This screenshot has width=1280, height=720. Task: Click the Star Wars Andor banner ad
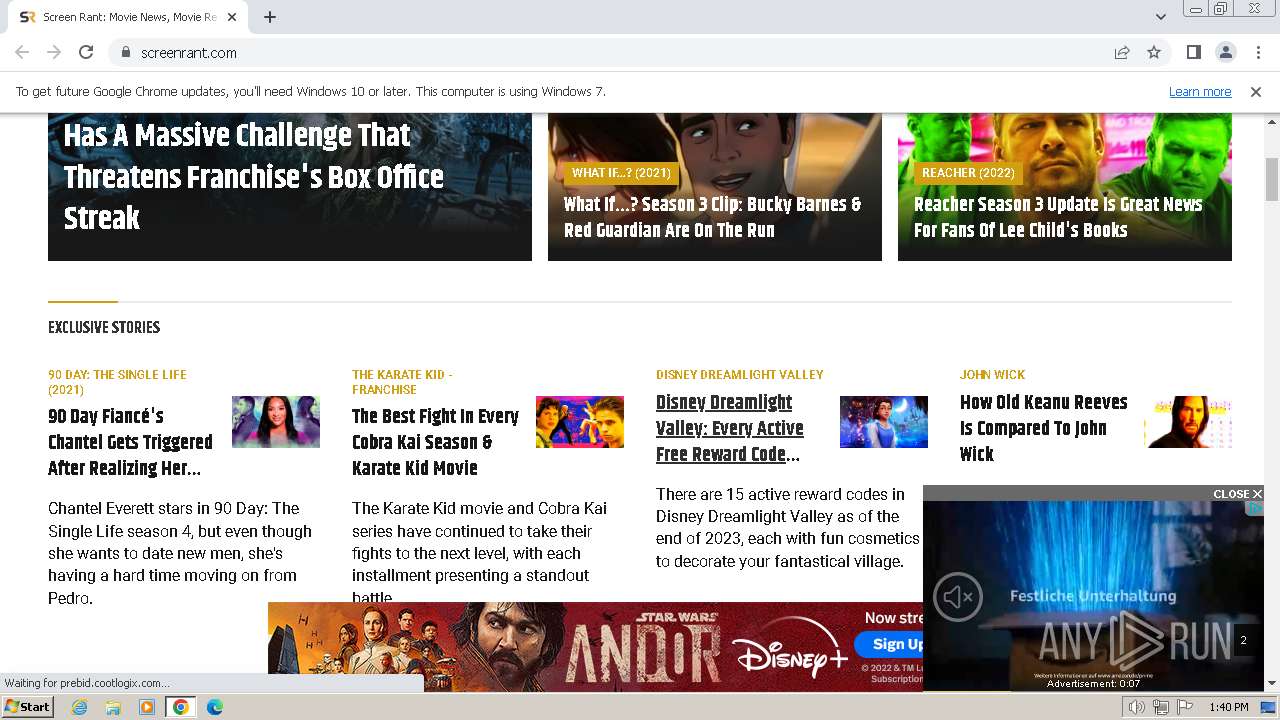(595, 646)
